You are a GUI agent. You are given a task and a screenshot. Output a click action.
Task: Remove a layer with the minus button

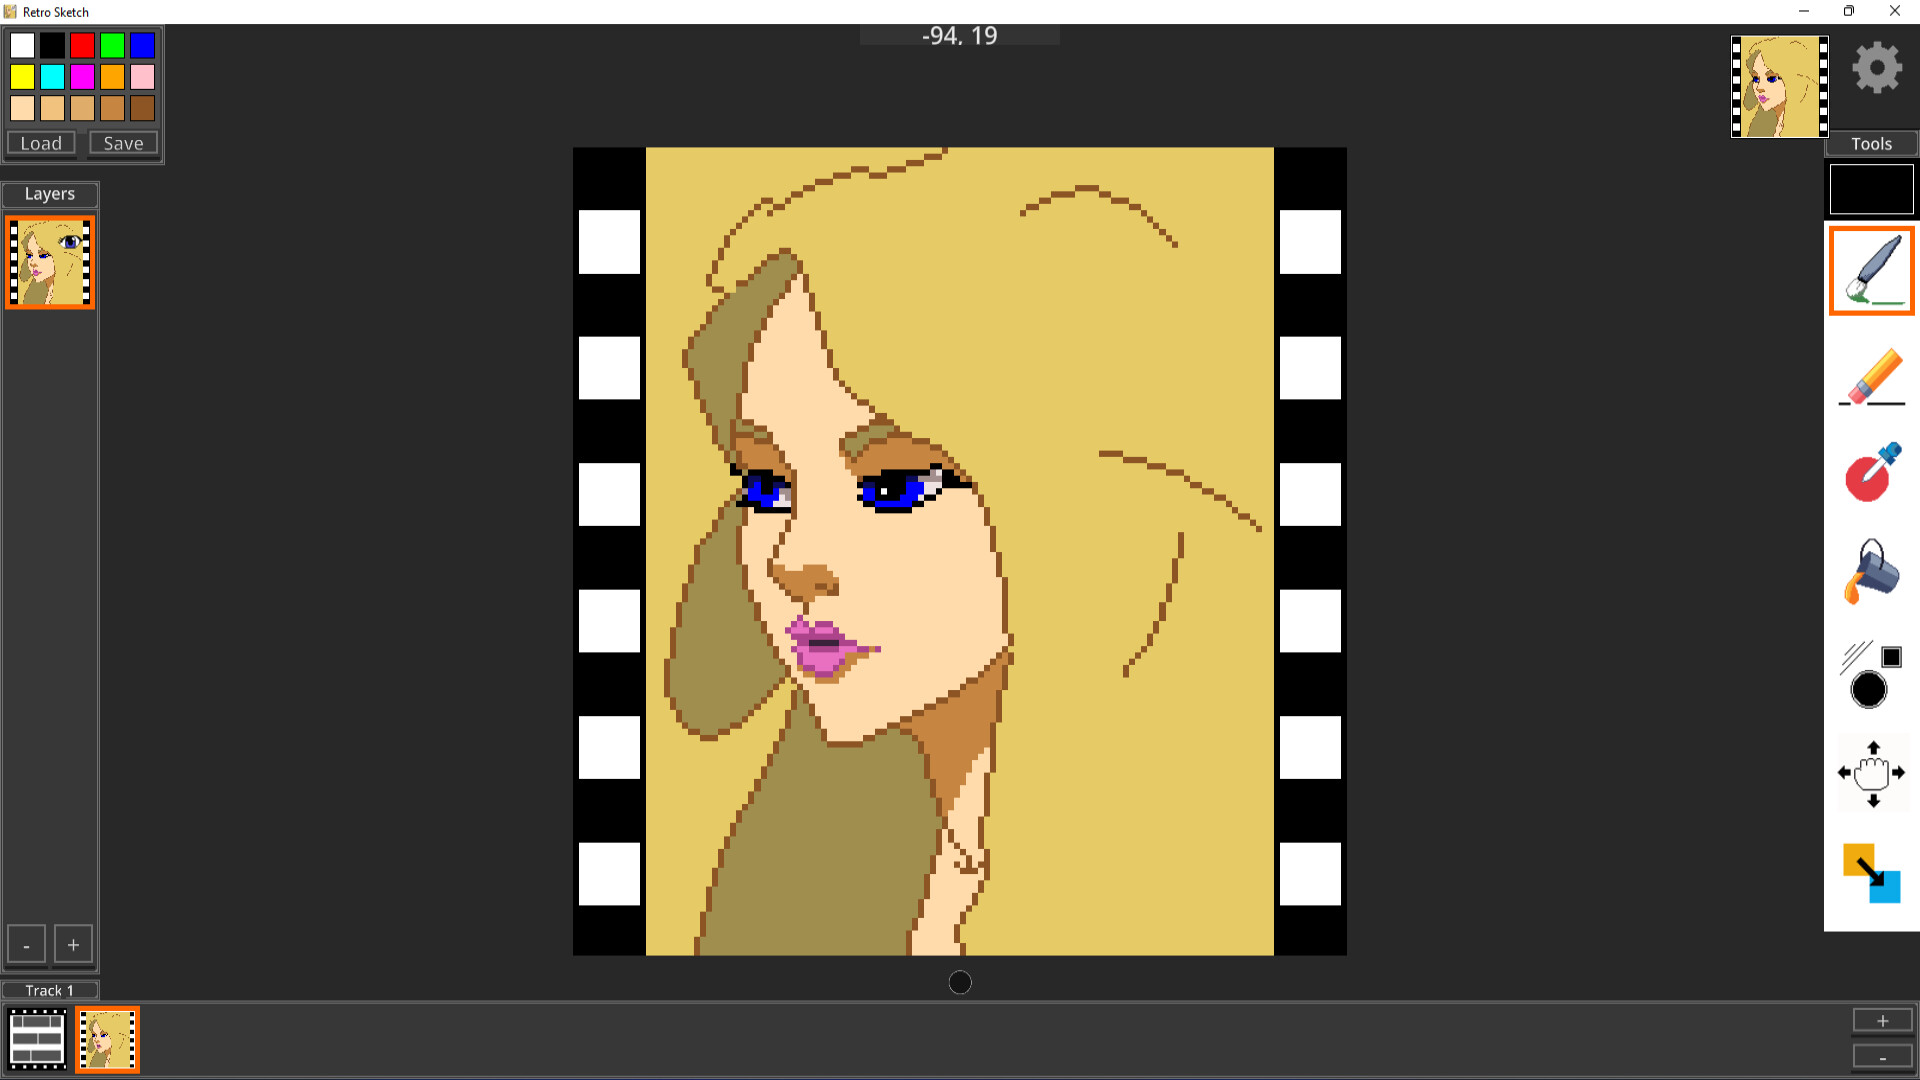click(26, 943)
